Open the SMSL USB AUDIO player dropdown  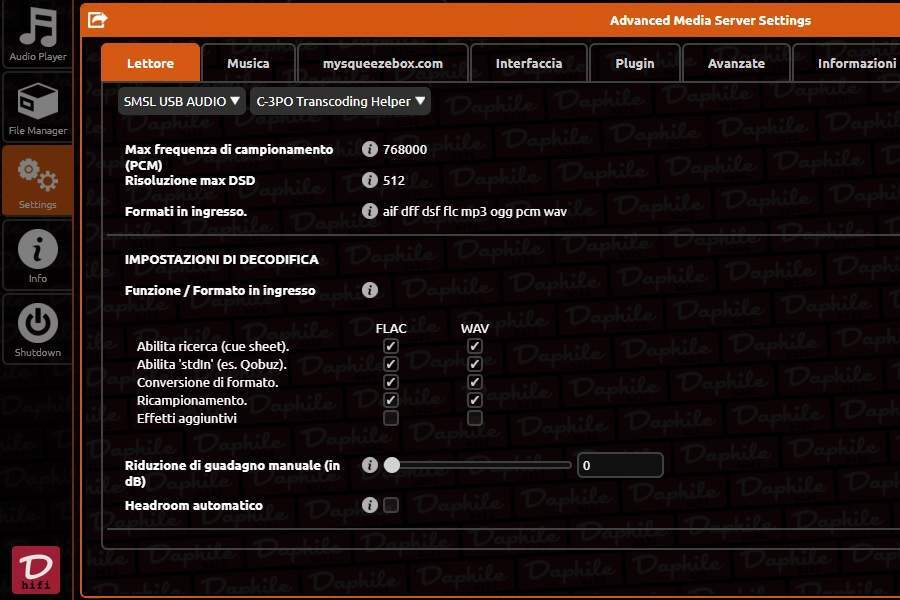point(182,101)
